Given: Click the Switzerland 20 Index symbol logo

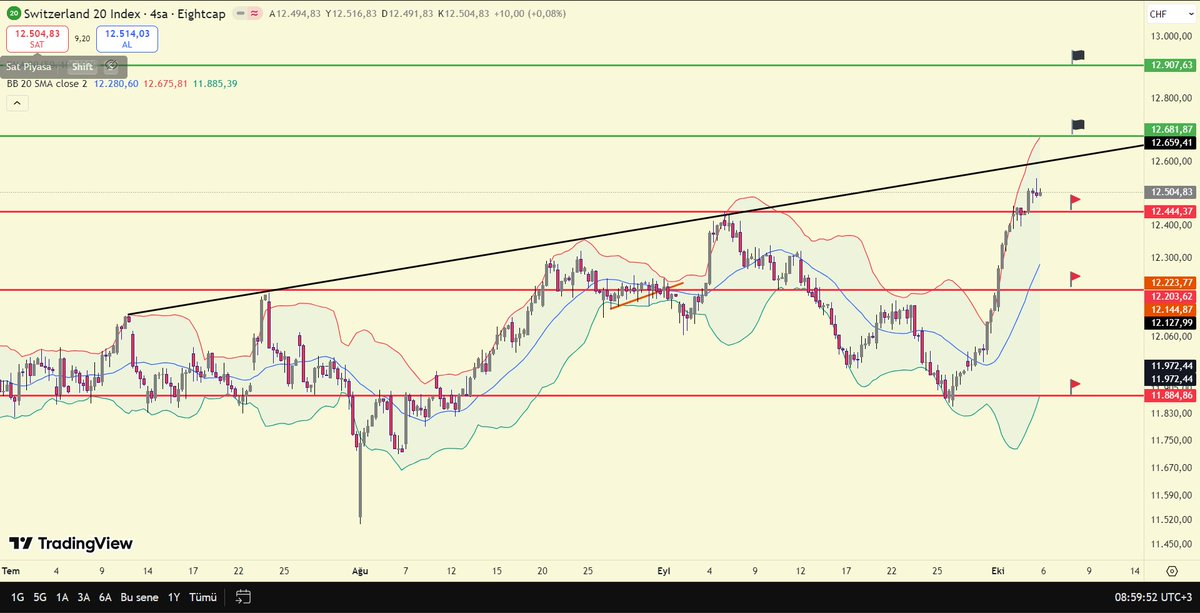Looking at the screenshot, I should coord(14,14).
